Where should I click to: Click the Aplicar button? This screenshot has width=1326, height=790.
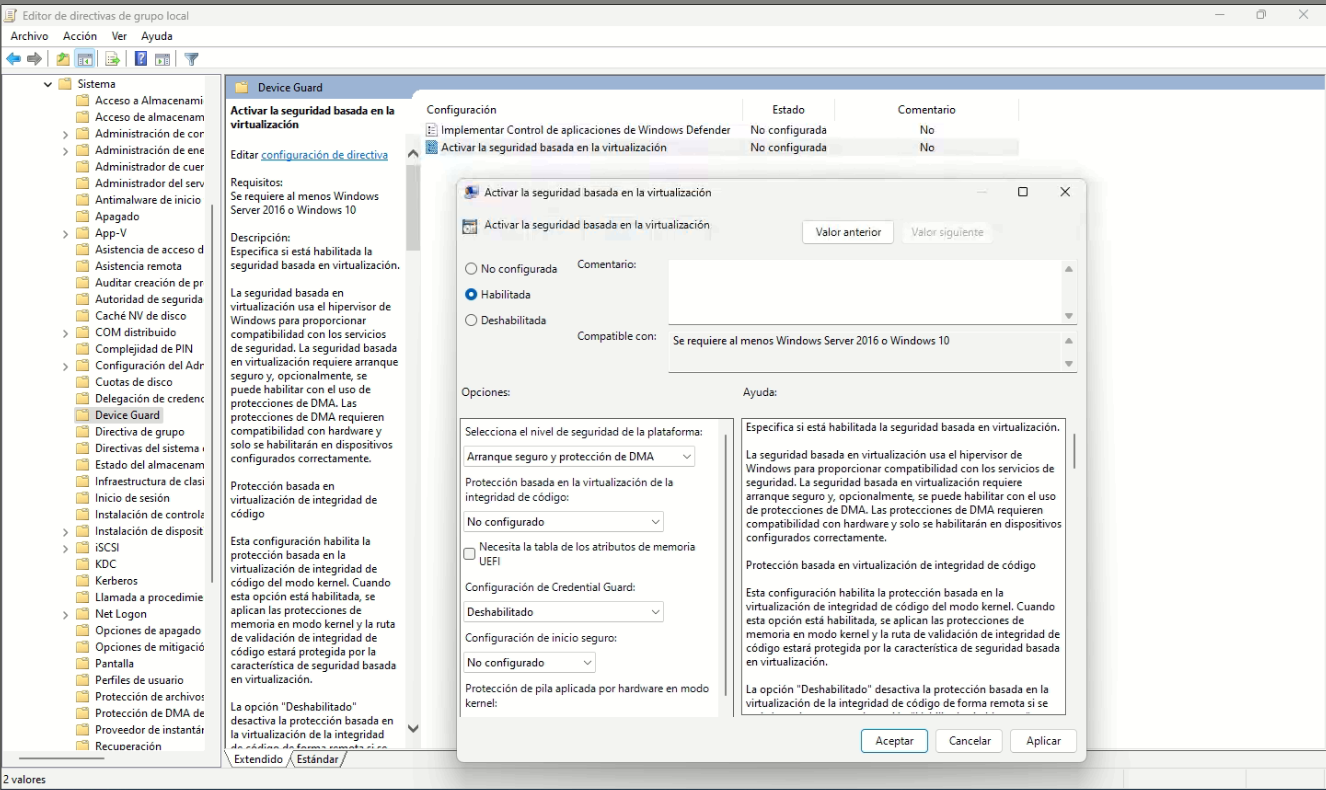(1042, 740)
